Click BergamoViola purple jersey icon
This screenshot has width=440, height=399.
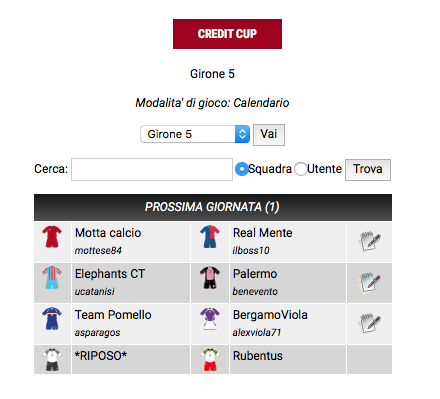click(210, 318)
